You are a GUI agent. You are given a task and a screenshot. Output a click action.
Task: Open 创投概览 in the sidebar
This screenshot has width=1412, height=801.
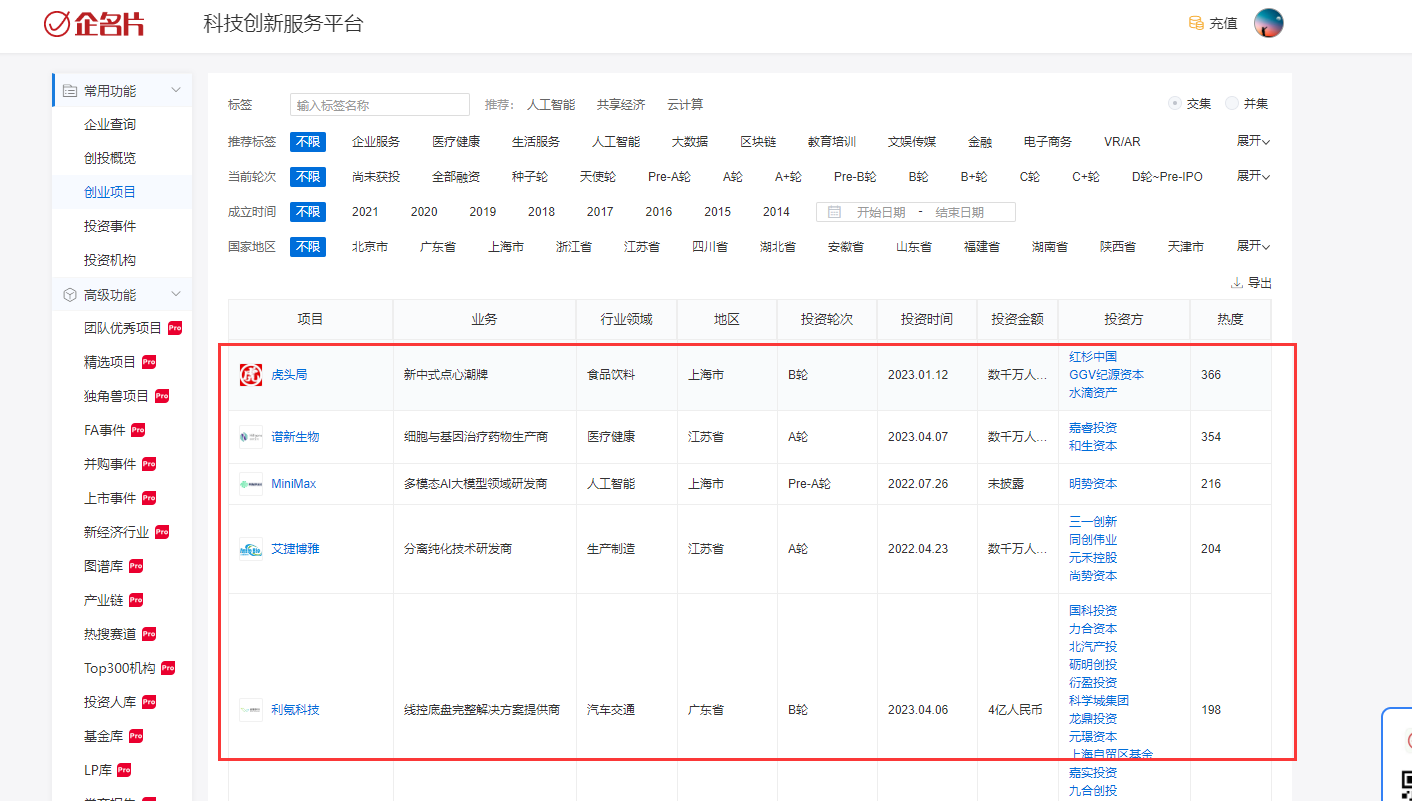click(x=110, y=159)
